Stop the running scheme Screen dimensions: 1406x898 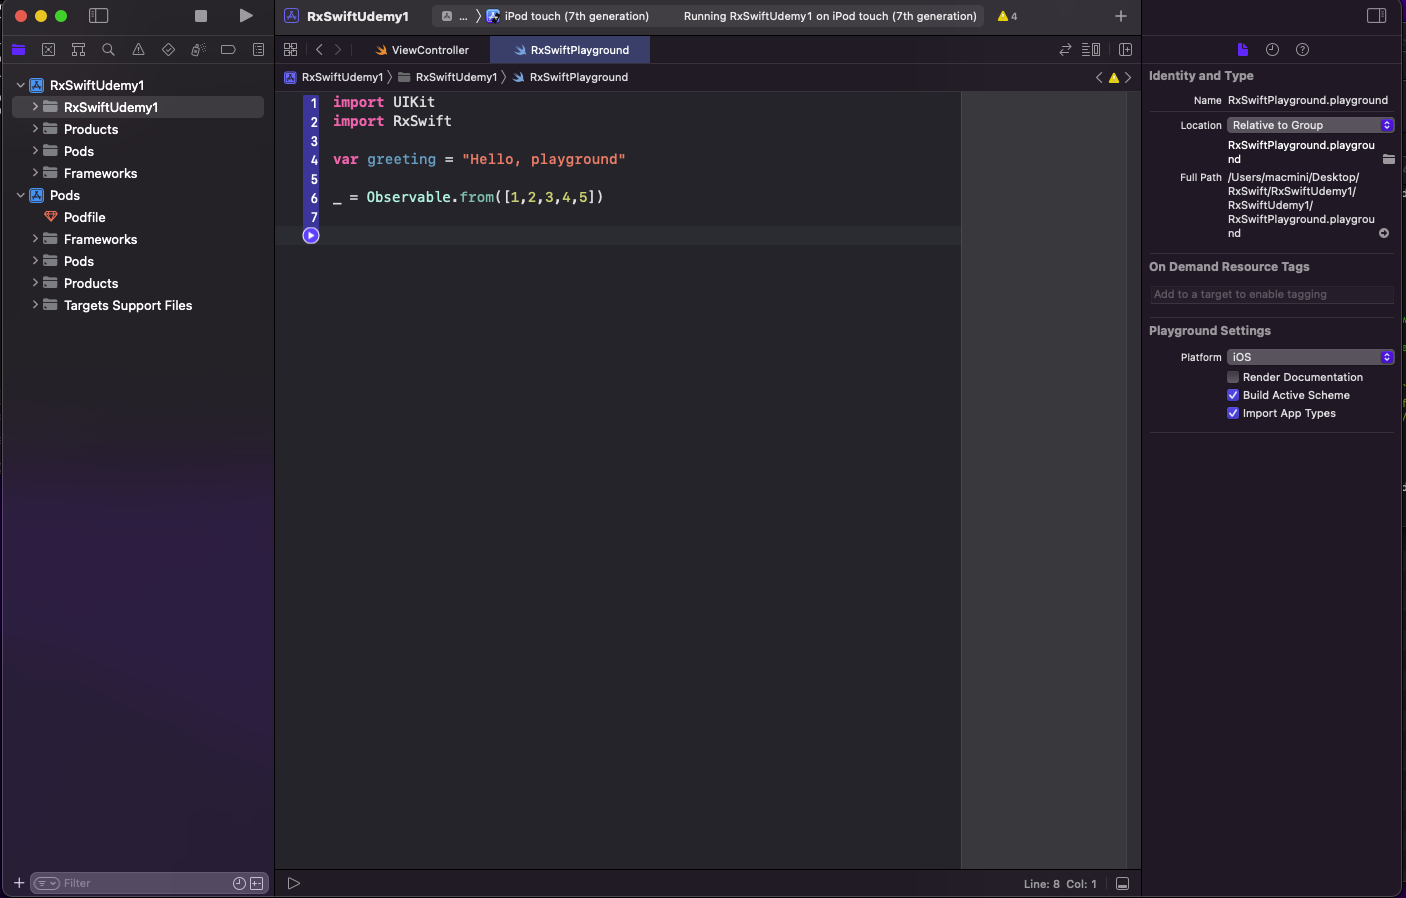(x=201, y=16)
